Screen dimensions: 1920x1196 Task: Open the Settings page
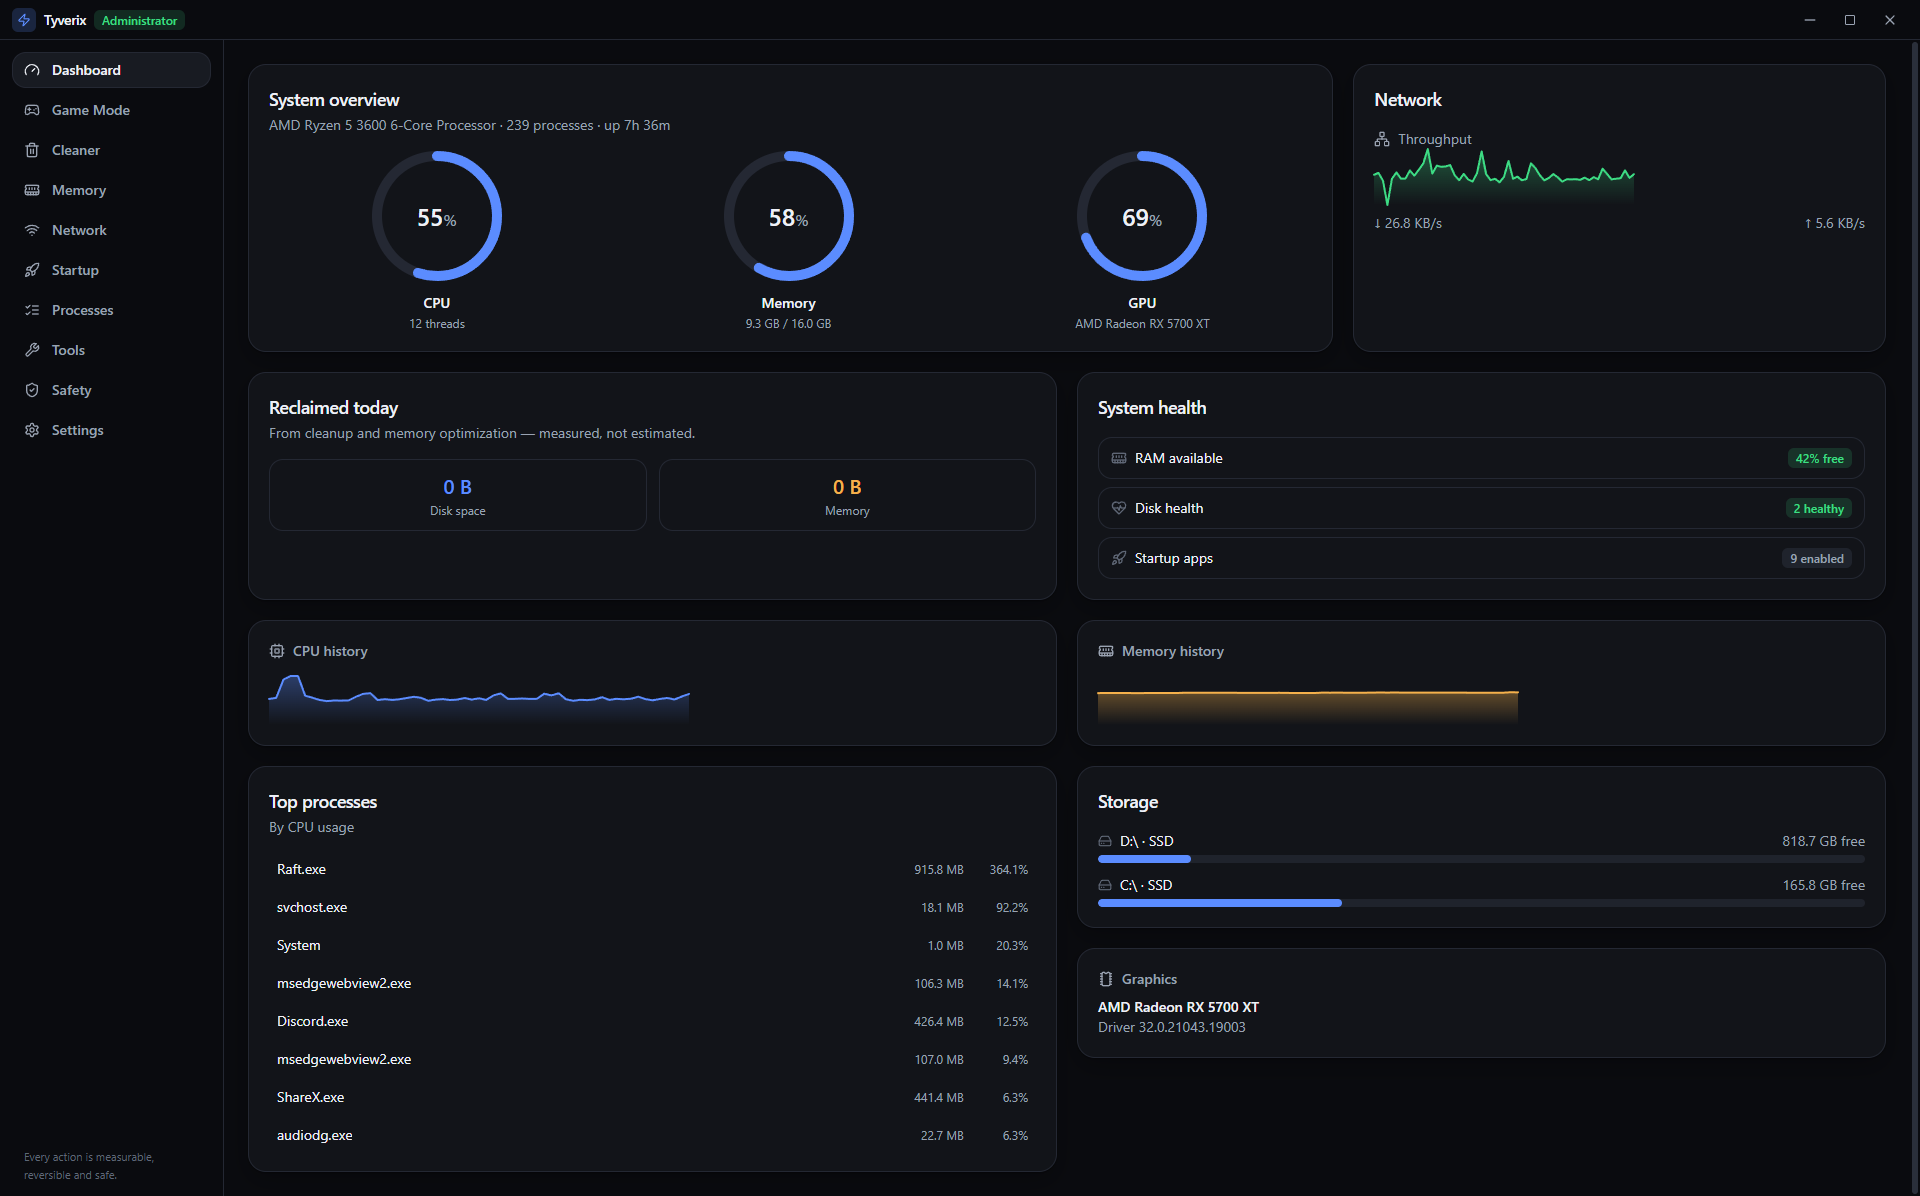click(x=111, y=430)
